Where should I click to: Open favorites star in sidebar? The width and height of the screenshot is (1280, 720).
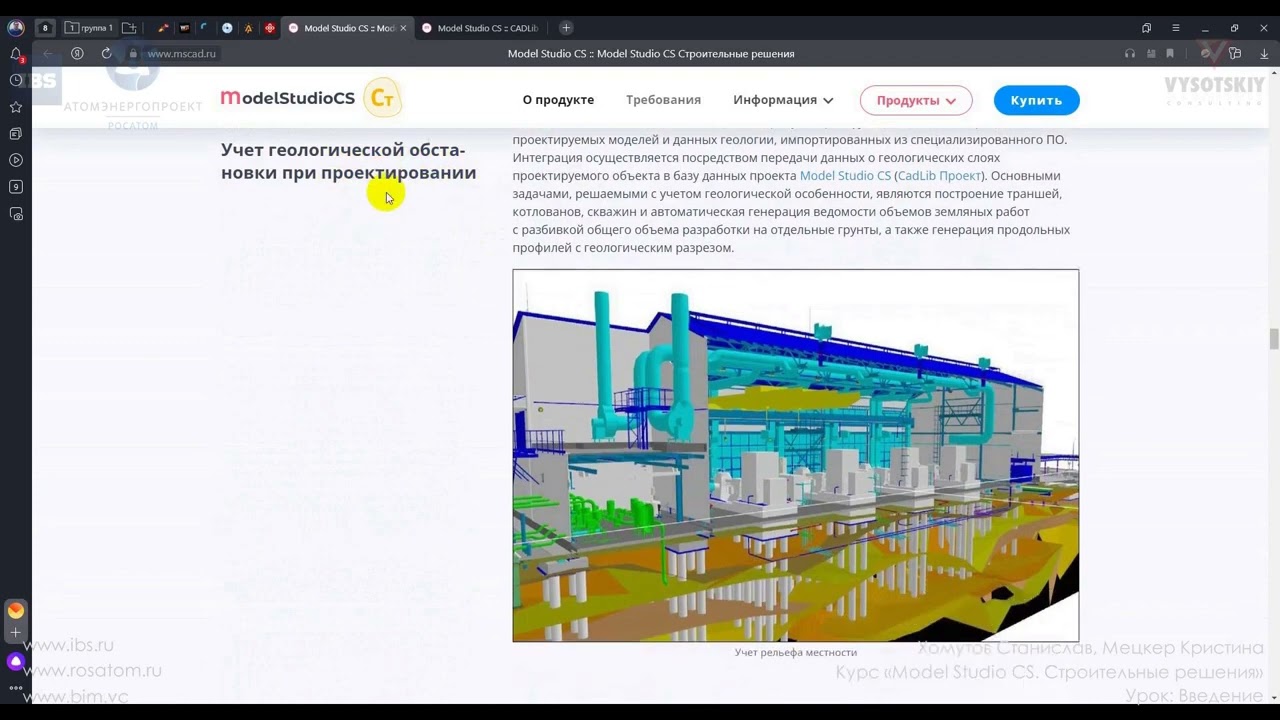tap(16, 107)
